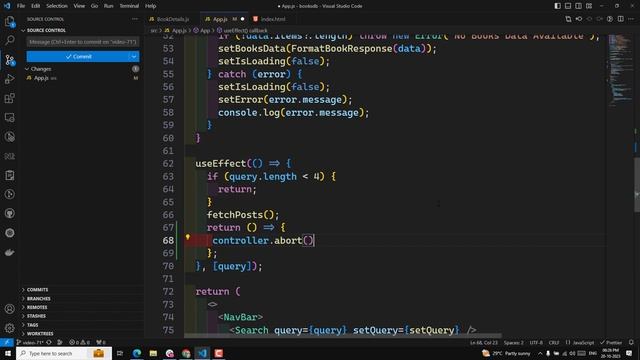640x360 pixels.
Task: Open the Search view in activity bar
Action: (9, 40)
